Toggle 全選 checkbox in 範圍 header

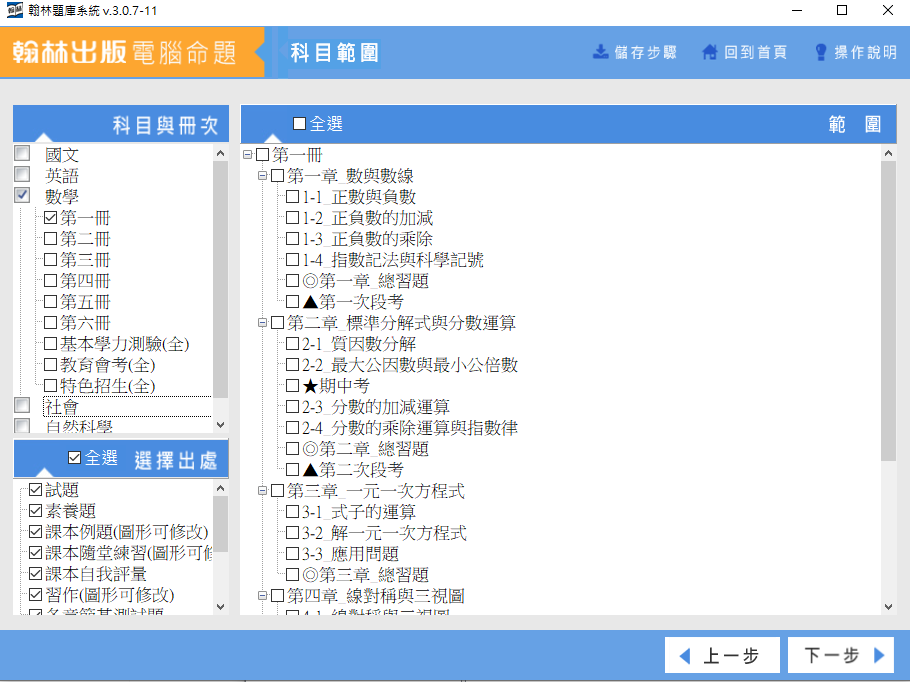(299, 124)
